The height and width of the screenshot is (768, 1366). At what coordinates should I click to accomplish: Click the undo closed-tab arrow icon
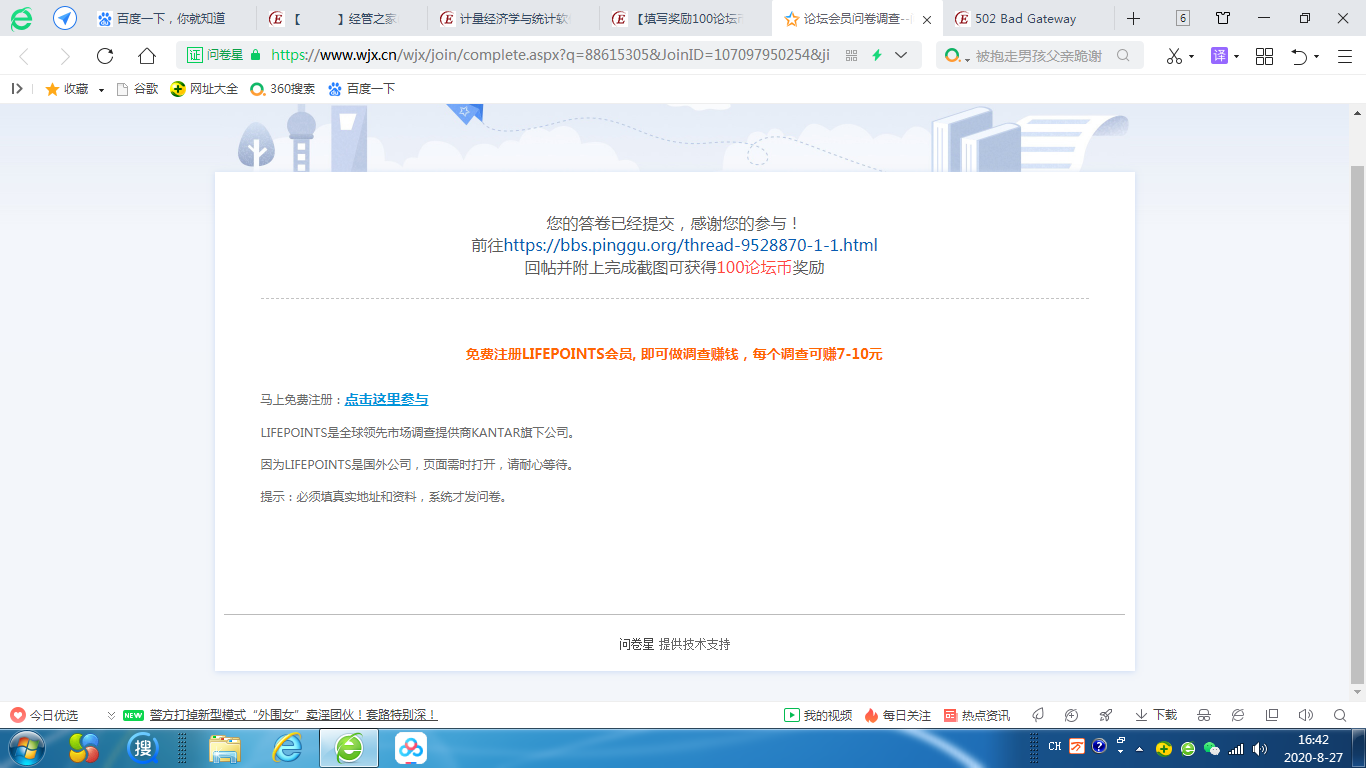[1299, 56]
